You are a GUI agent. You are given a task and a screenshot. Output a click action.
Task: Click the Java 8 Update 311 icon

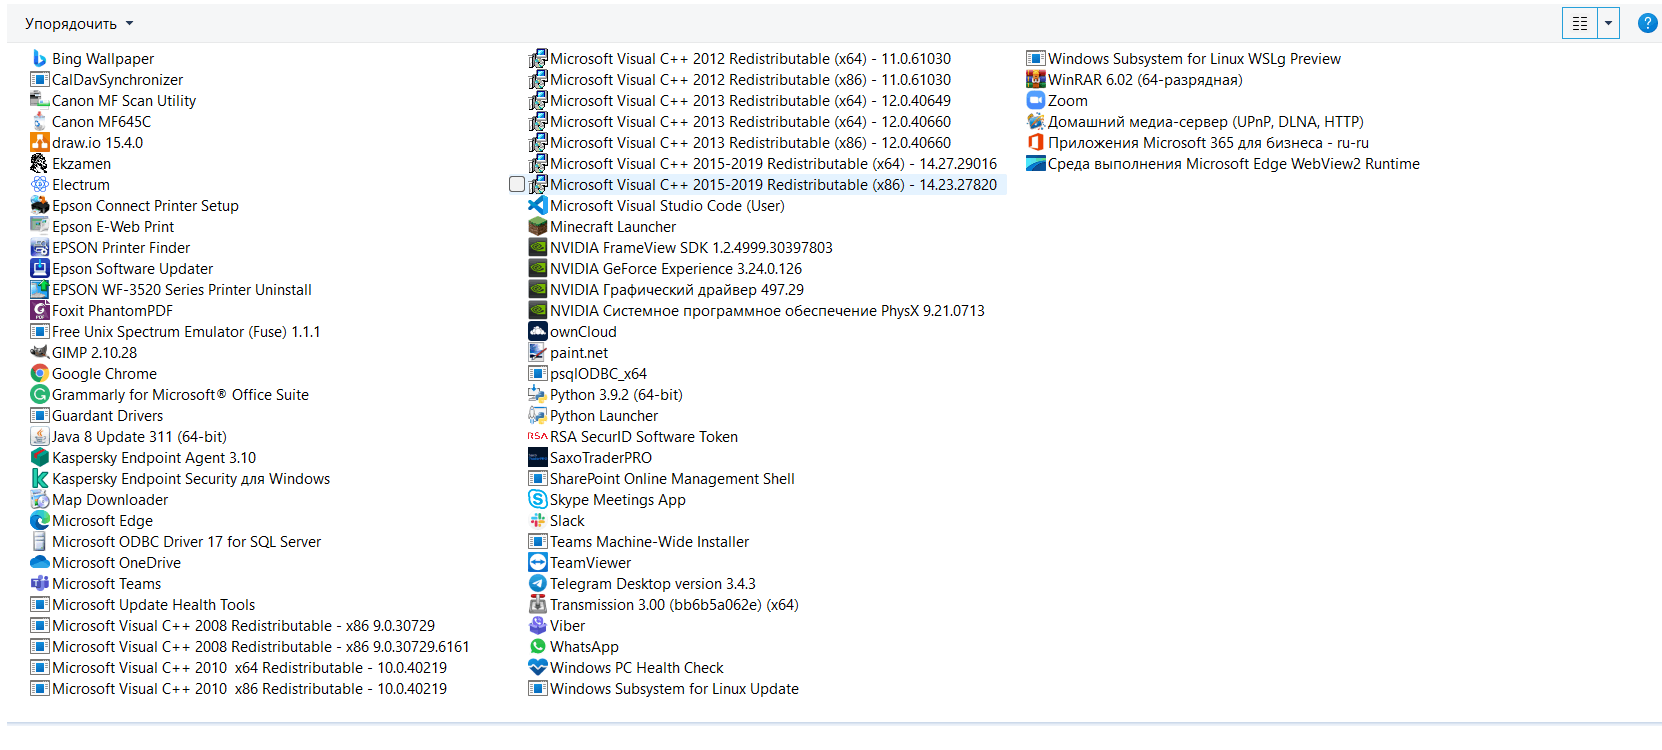tap(40, 437)
